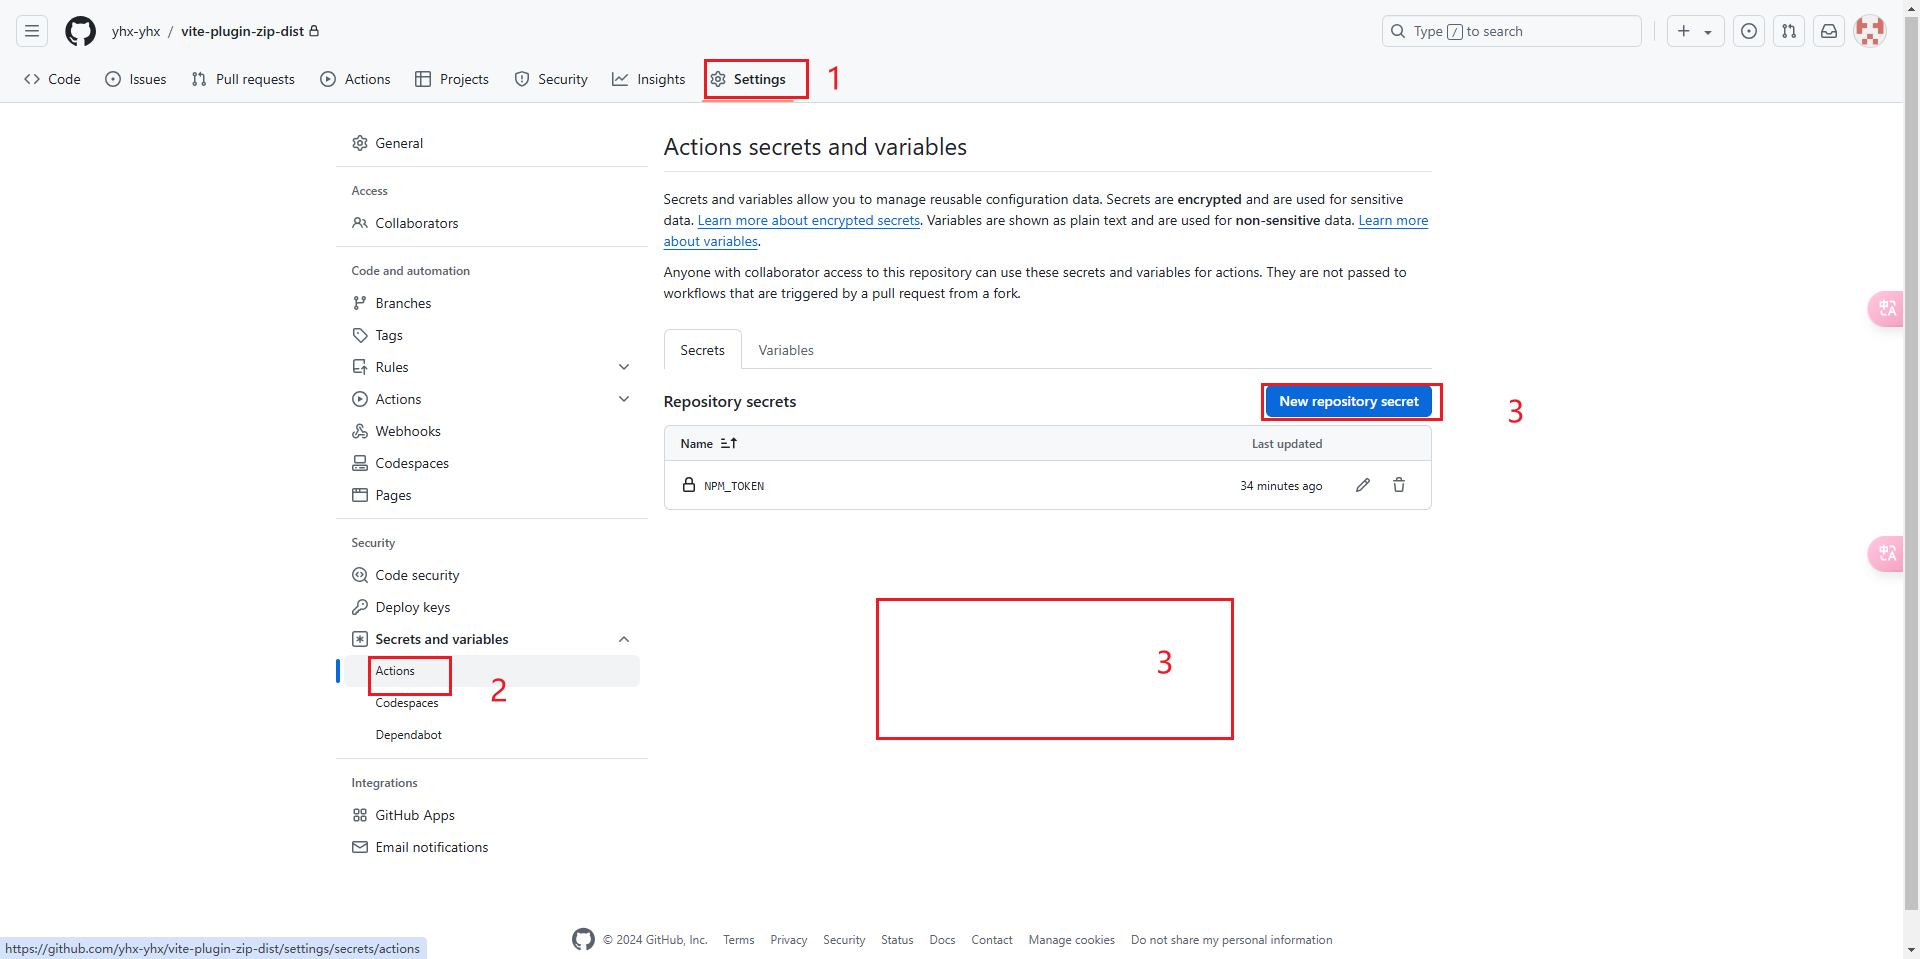Click the user avatar in header

click(x=1869, y=31)
